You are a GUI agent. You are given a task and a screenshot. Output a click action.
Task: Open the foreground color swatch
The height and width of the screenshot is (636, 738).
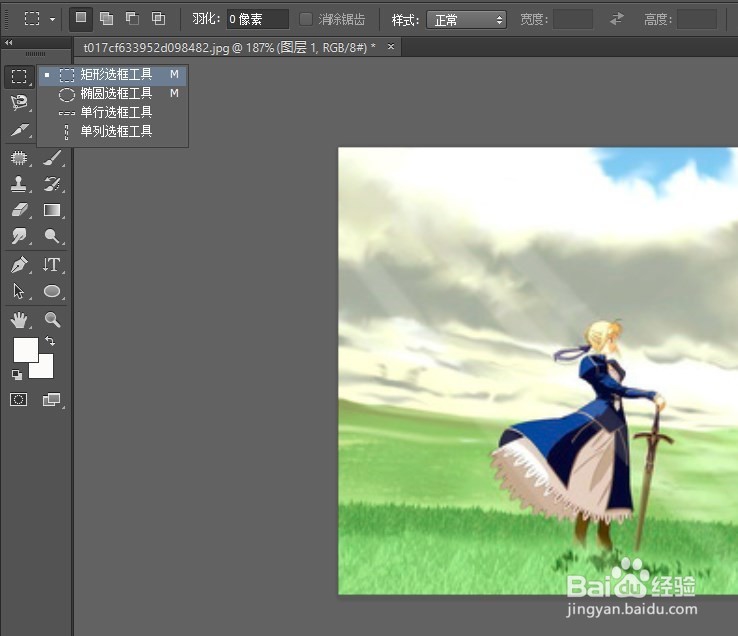[24, 348]
